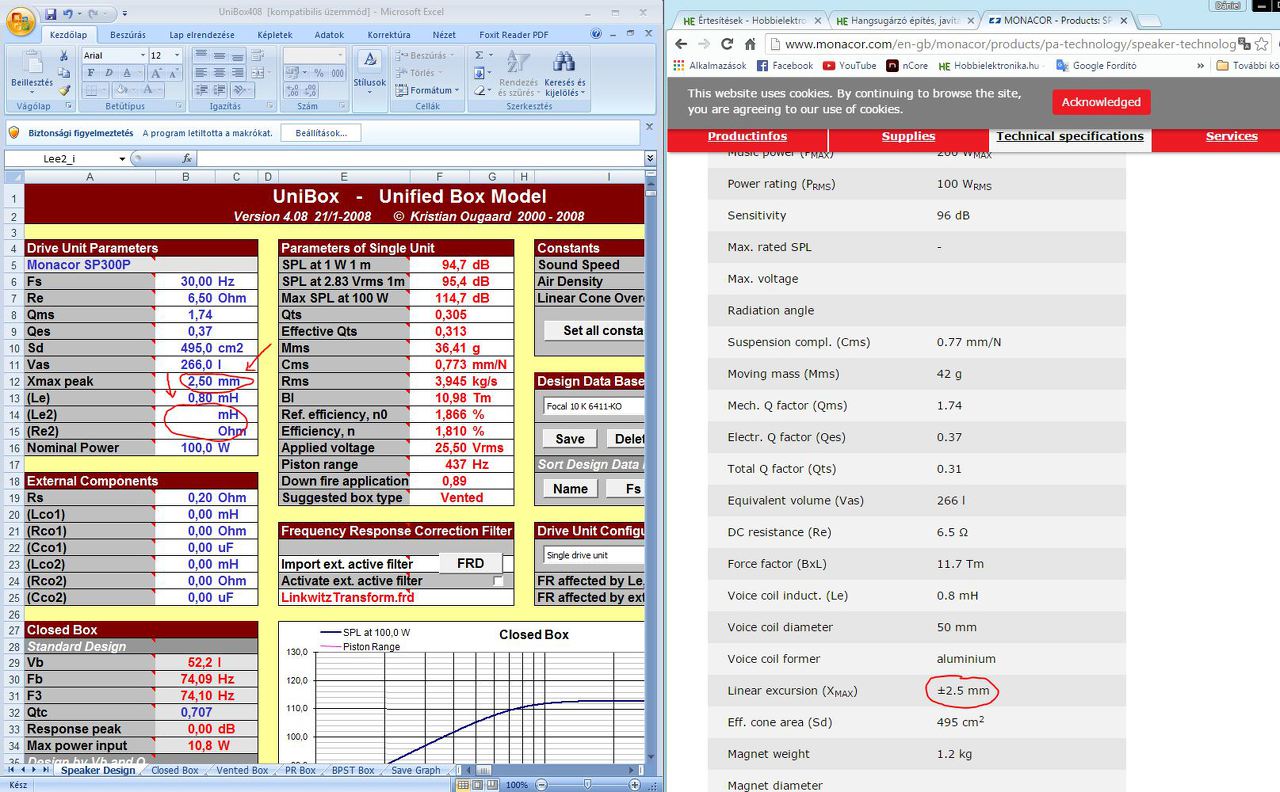Bookmark this page with the star icon
The width and height of the screenshot is (1280, 792).
tap(1263, 44)
